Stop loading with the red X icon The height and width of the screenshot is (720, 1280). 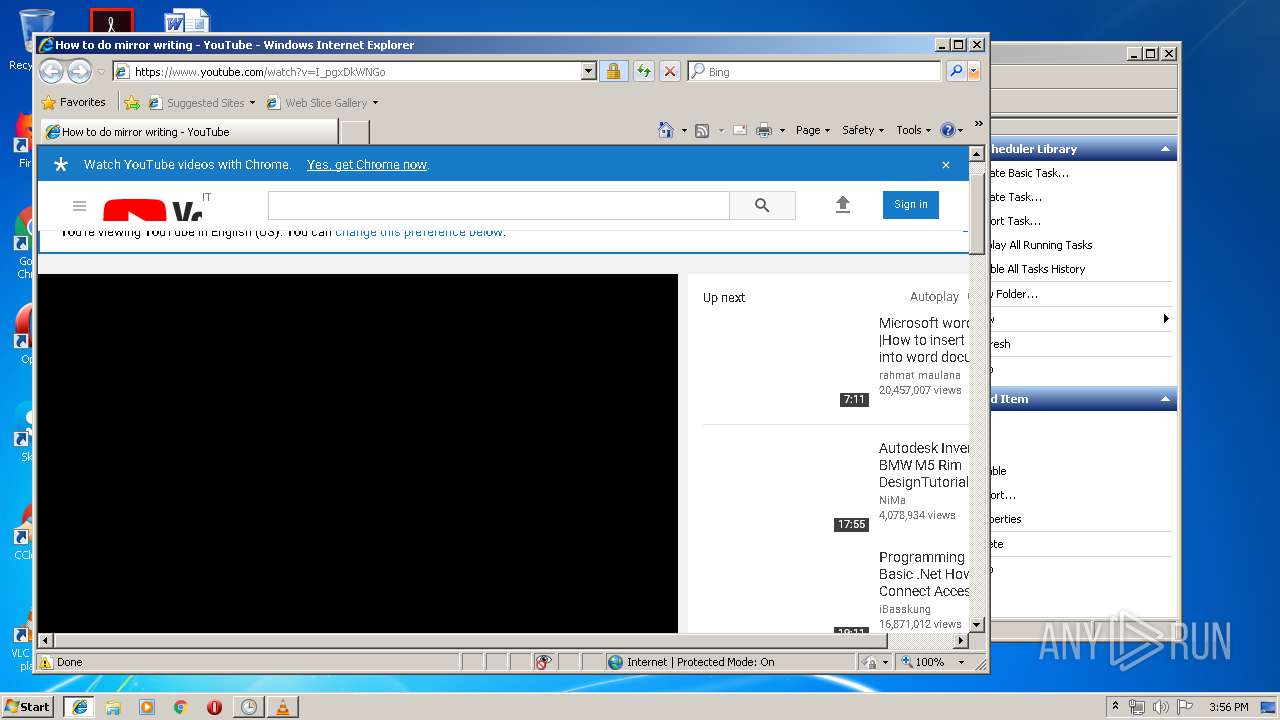coord(670,71)
